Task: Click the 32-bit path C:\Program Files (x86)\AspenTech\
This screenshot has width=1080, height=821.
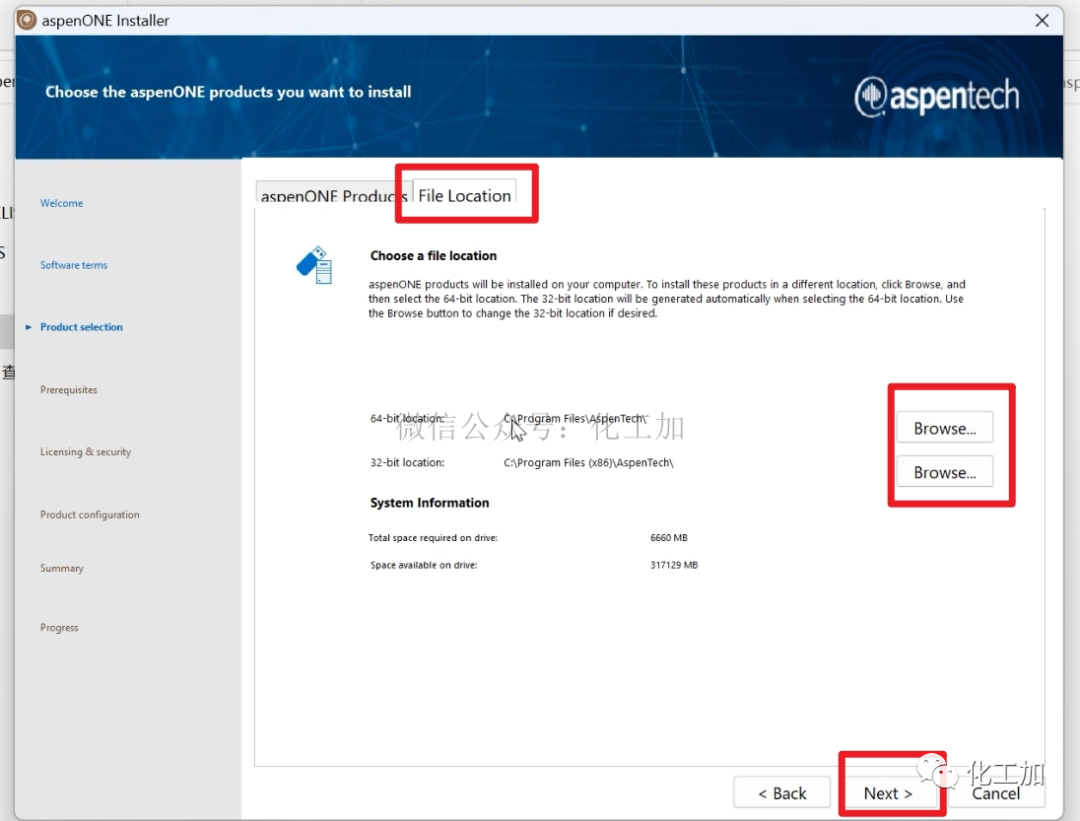Action: pos(589,463)
